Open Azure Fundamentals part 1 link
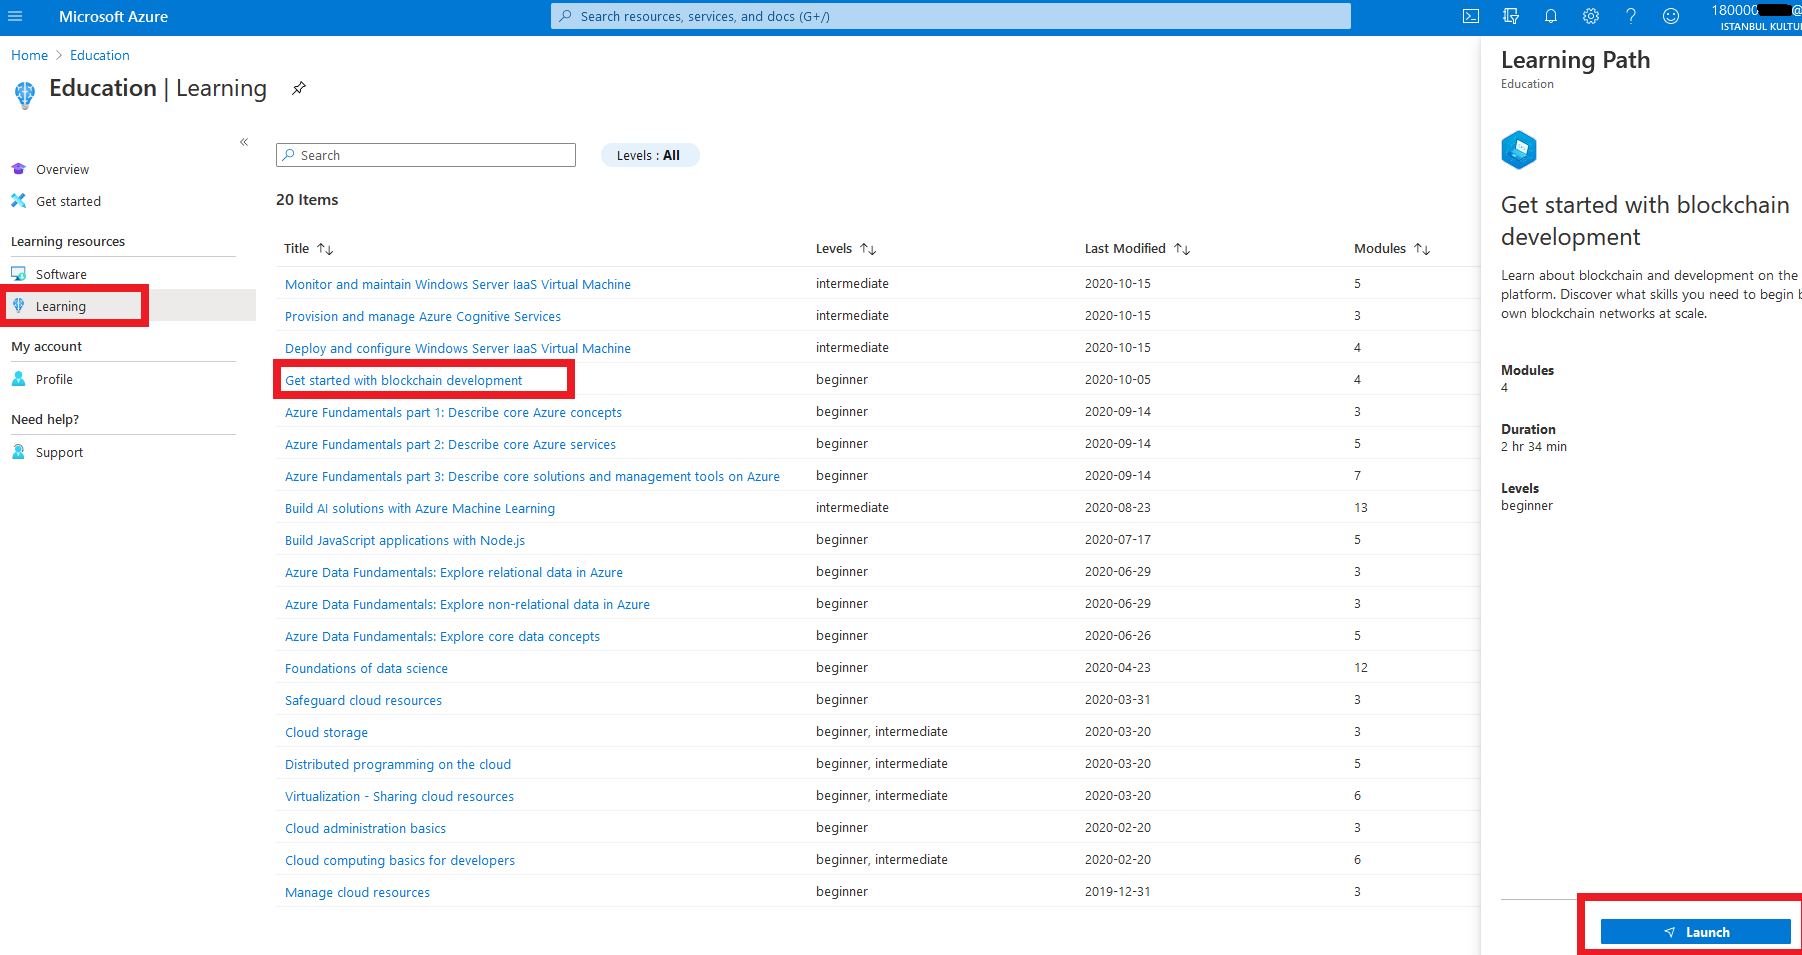Viewport: 1802px width, 955px height. pos(453,412)
